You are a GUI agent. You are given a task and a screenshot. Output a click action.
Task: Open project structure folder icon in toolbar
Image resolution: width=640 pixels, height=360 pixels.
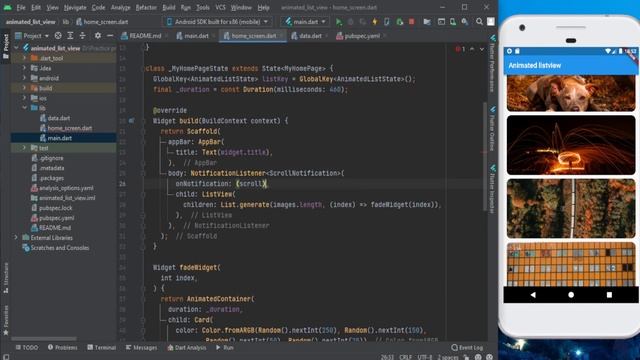coord(427,22)
